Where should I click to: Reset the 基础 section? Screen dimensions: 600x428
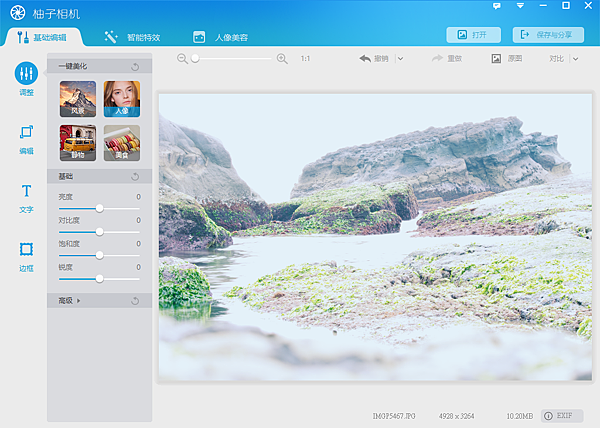(135, 177)
